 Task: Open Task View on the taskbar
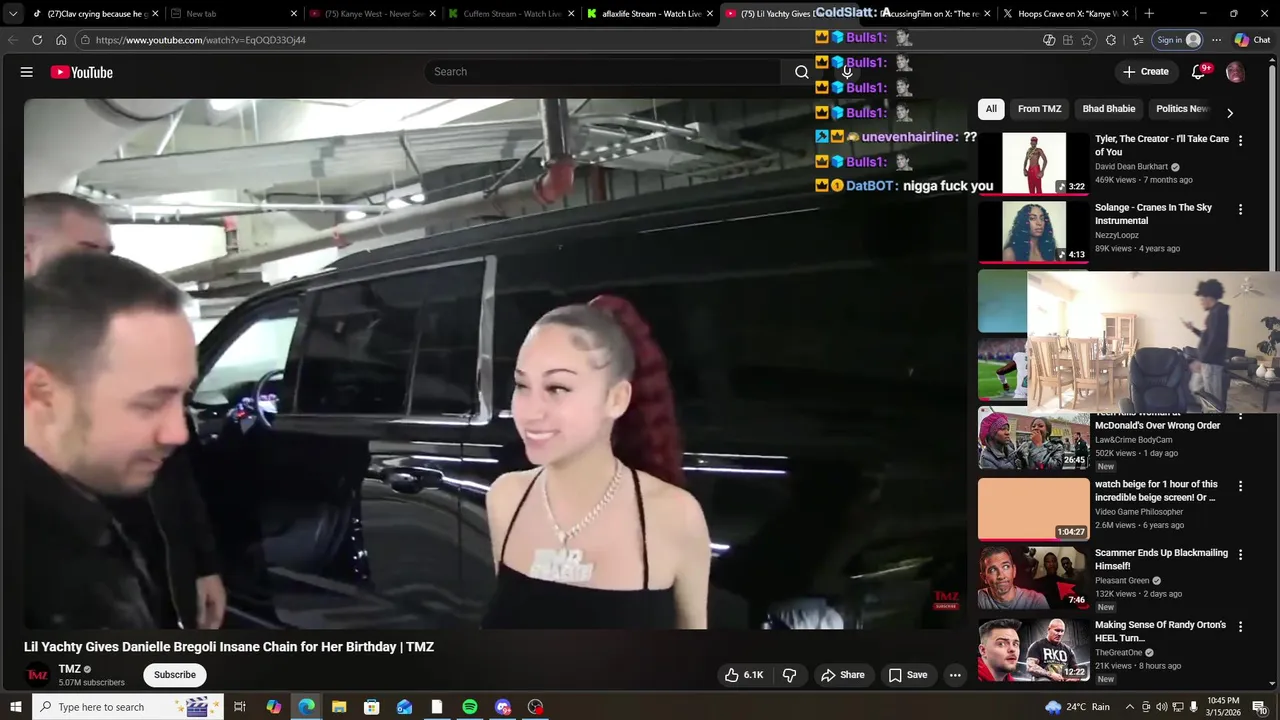point(240,707)
